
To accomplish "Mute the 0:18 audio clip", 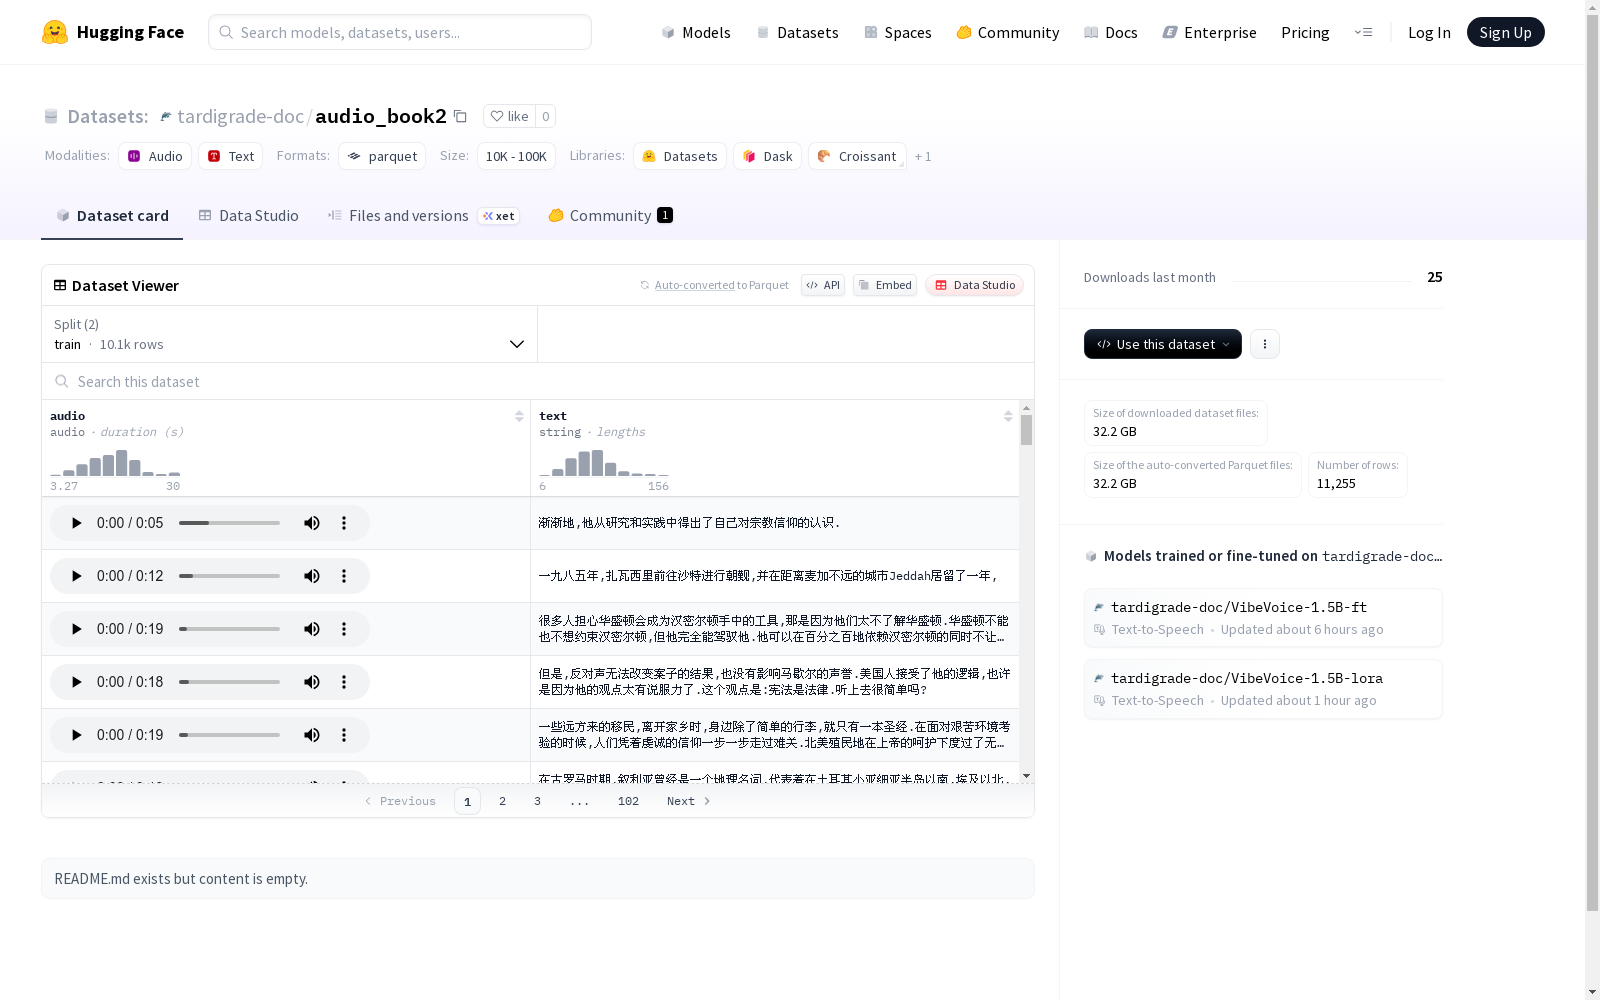I will coord(312,682).
